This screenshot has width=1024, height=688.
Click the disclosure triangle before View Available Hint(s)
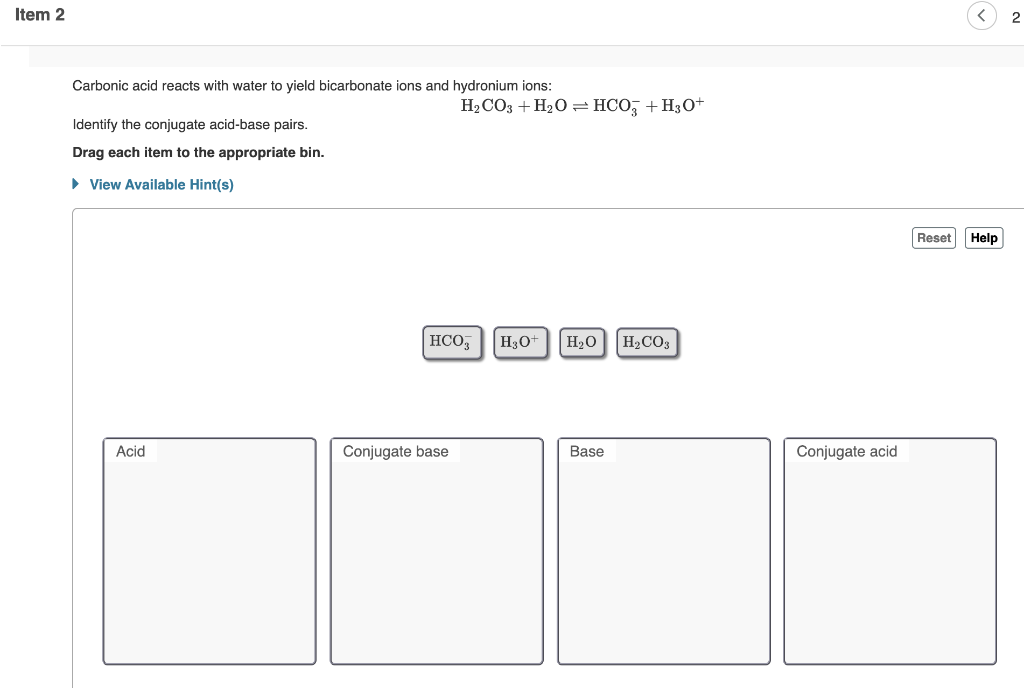click(74, 184)
